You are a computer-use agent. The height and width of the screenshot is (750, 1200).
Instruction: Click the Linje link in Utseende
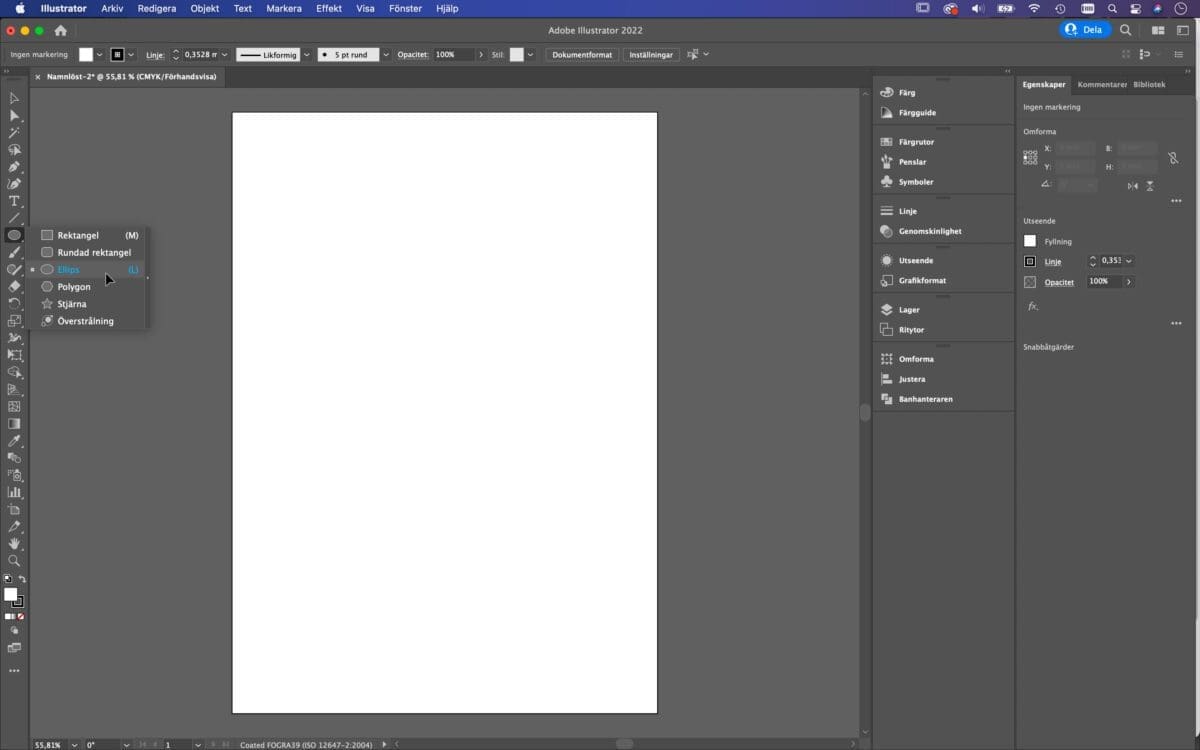[x=1053, y=262]
